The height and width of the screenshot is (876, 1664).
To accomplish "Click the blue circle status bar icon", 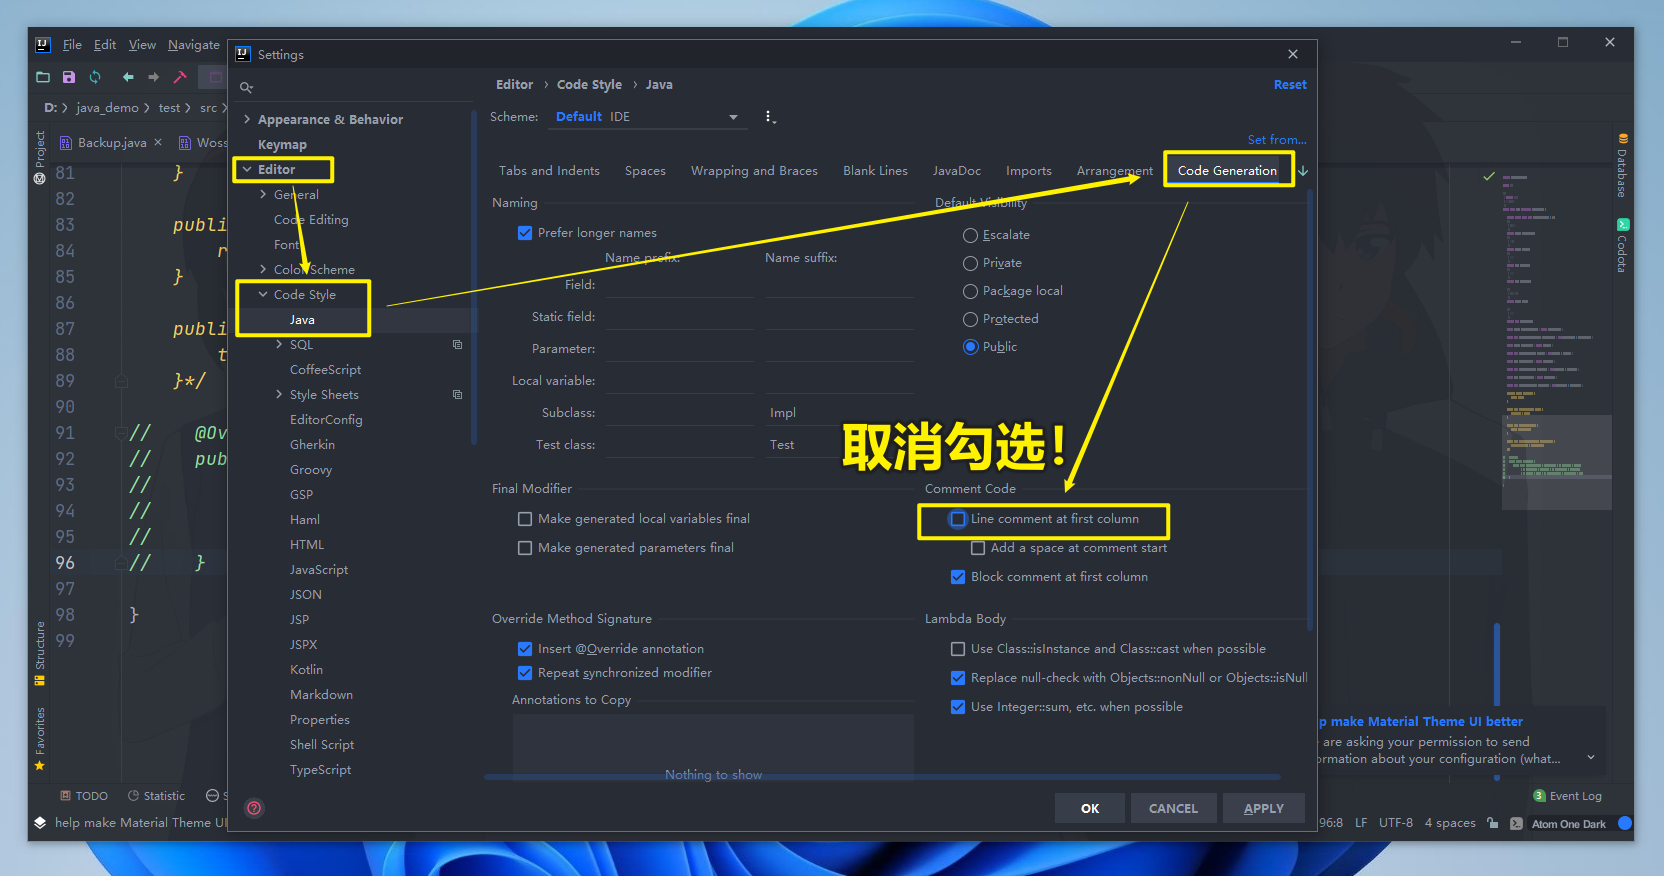I will tap(1624, 823).
